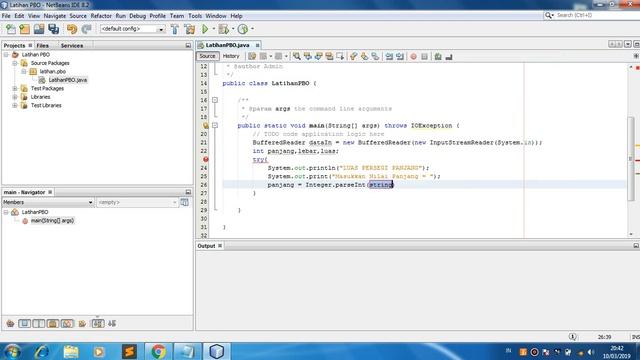Image resolution: width=640 pixels, height=360 pixels.
Task: Toggle Navigator Show Fields filter
Action: pyautogui.click(x=24, y=323)
